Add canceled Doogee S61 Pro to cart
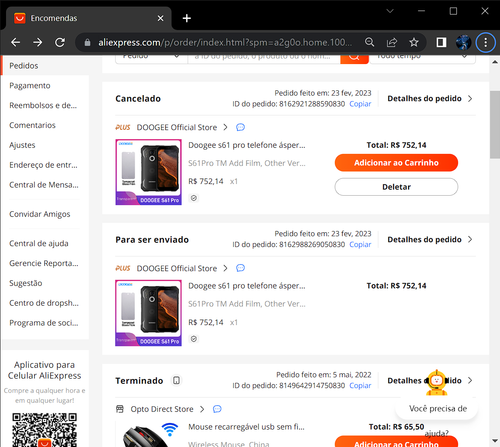This screenshot has height=447, width=500. pos(396,163)
